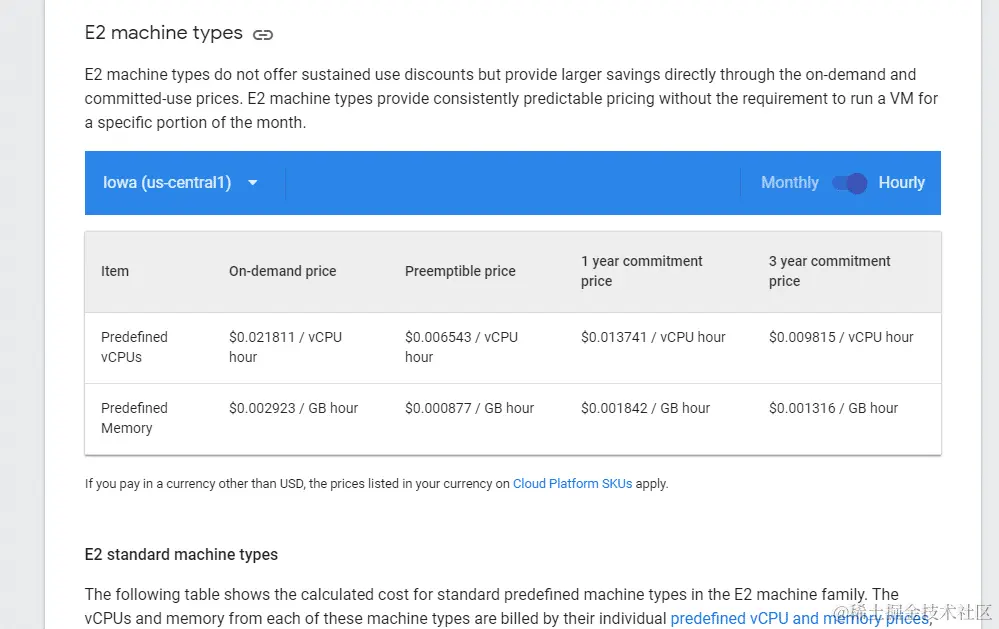Click the 1 year commitment price header
The width and height of the screenshot is (999, 629).
tap(641, 271)
